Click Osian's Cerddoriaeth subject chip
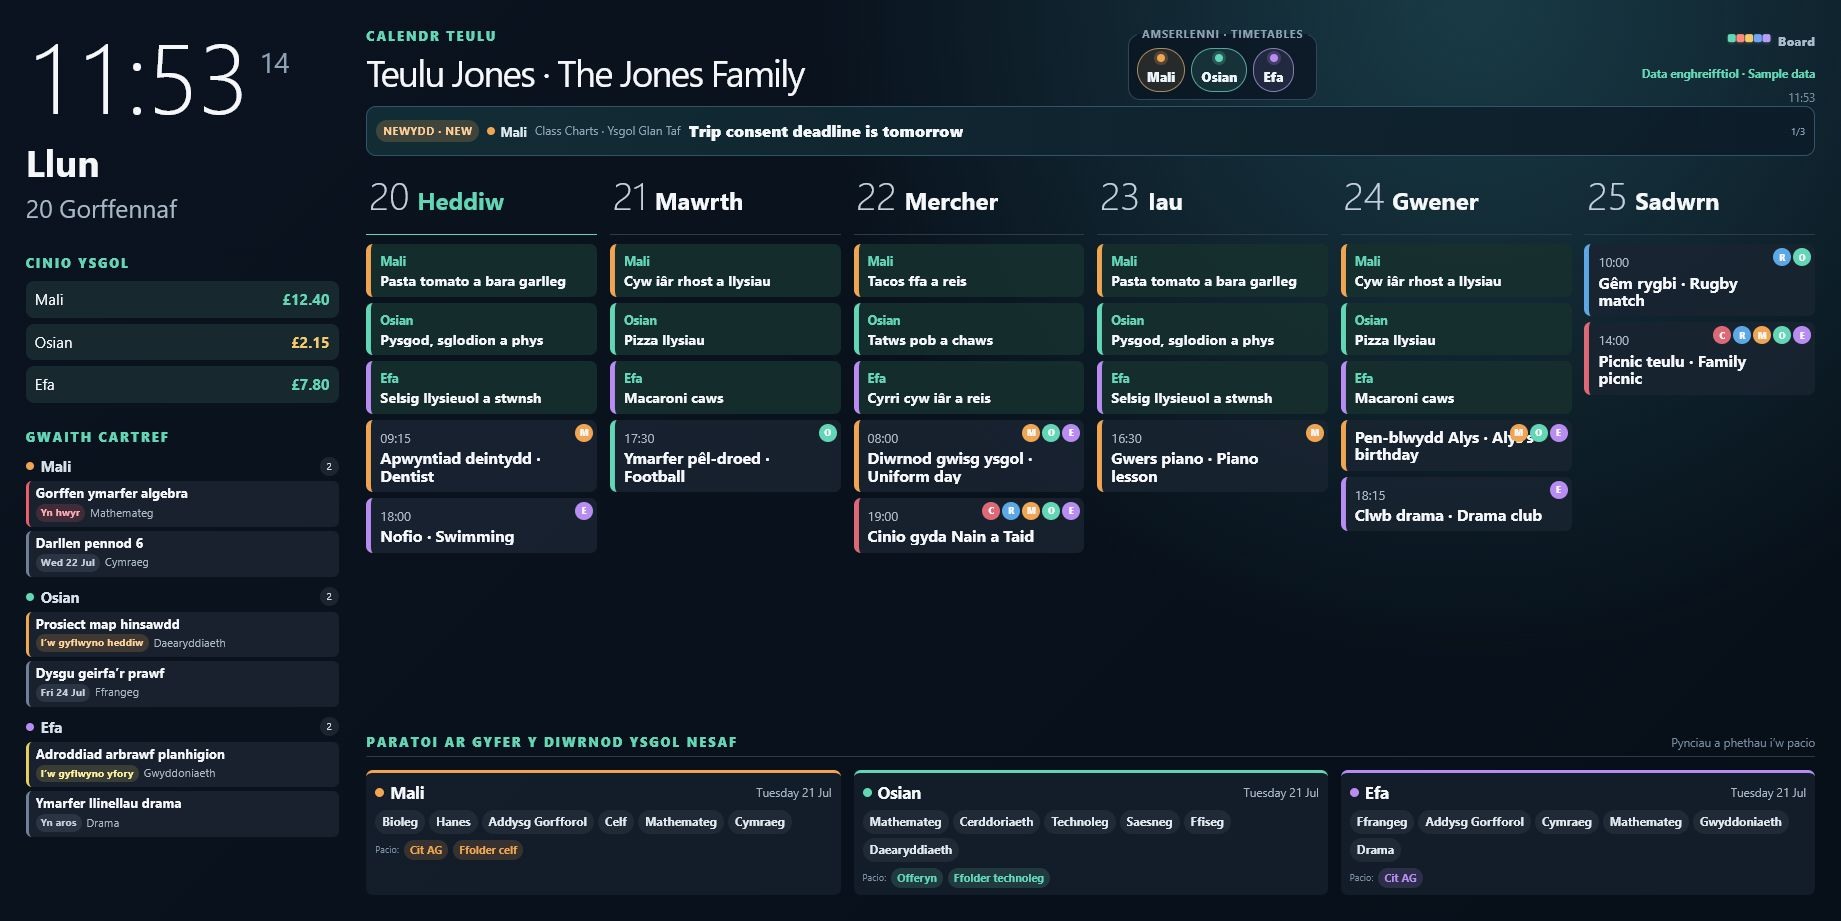The width and height of the screenshot is (1841, 921). pyautogui.click(x=996, y=822)
